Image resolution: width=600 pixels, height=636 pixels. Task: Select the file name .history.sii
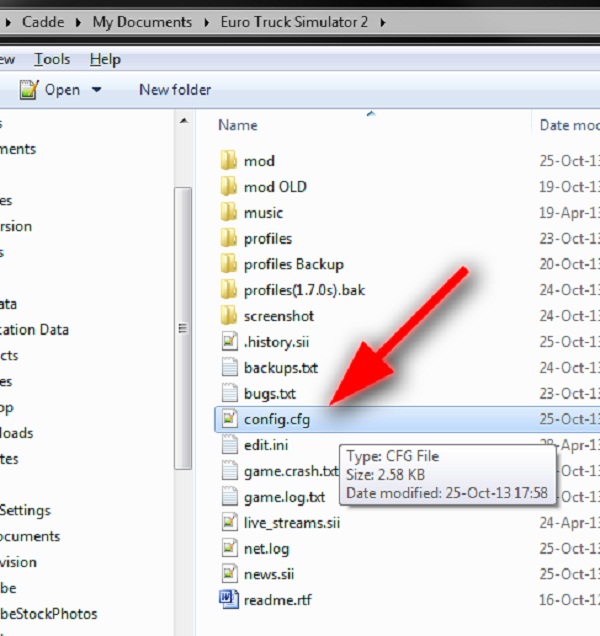(x=276, y=342)
